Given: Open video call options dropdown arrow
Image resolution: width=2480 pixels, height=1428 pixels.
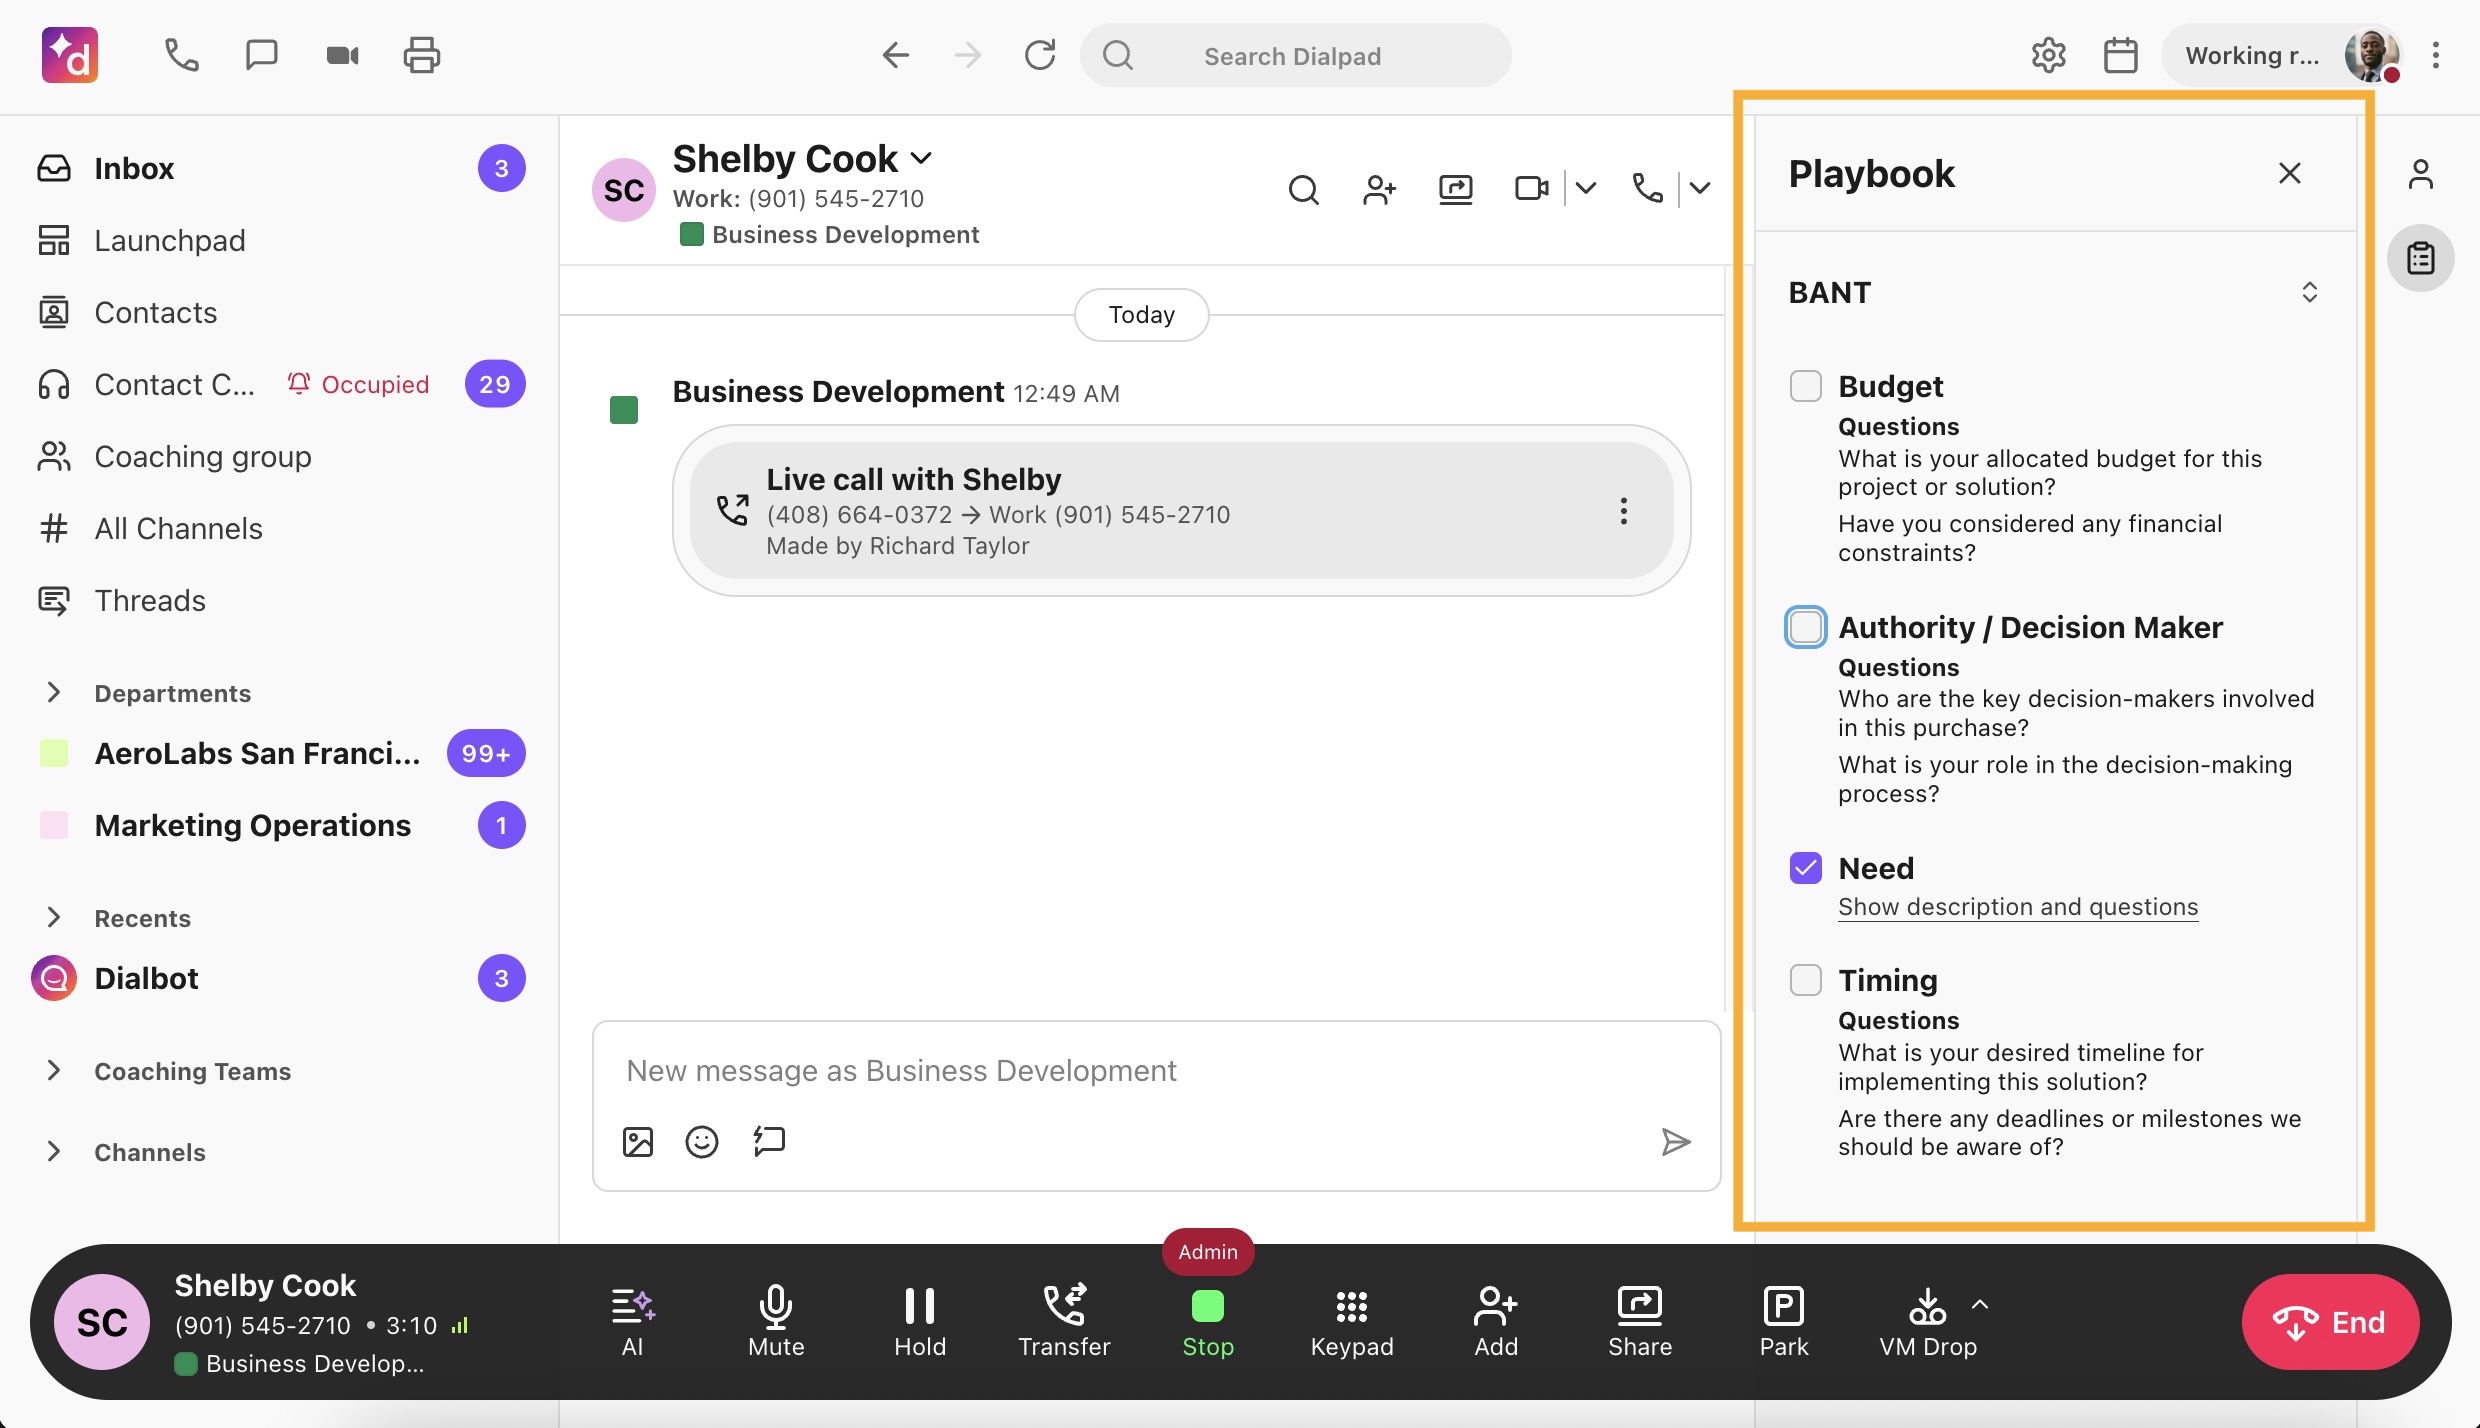Looking at the screenshot, I should pos(1585,188).
